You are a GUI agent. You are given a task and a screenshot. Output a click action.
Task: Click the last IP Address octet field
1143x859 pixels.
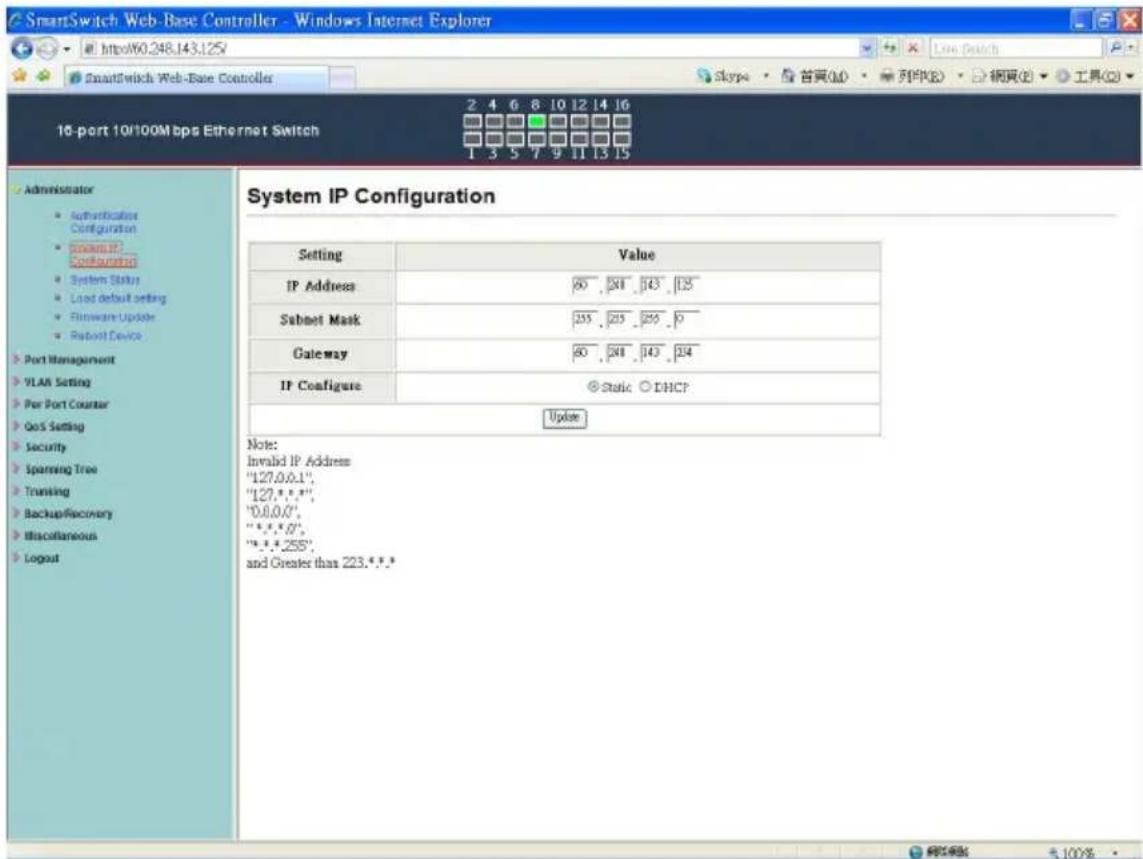(687, 284)
